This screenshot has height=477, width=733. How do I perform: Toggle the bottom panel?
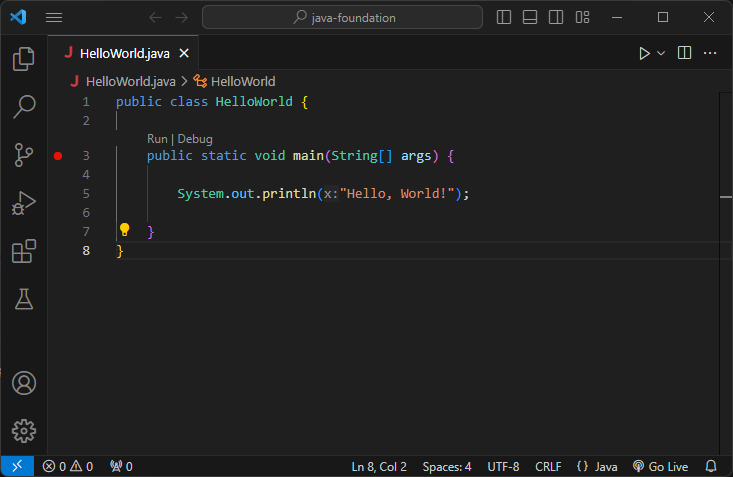point(530,17)
